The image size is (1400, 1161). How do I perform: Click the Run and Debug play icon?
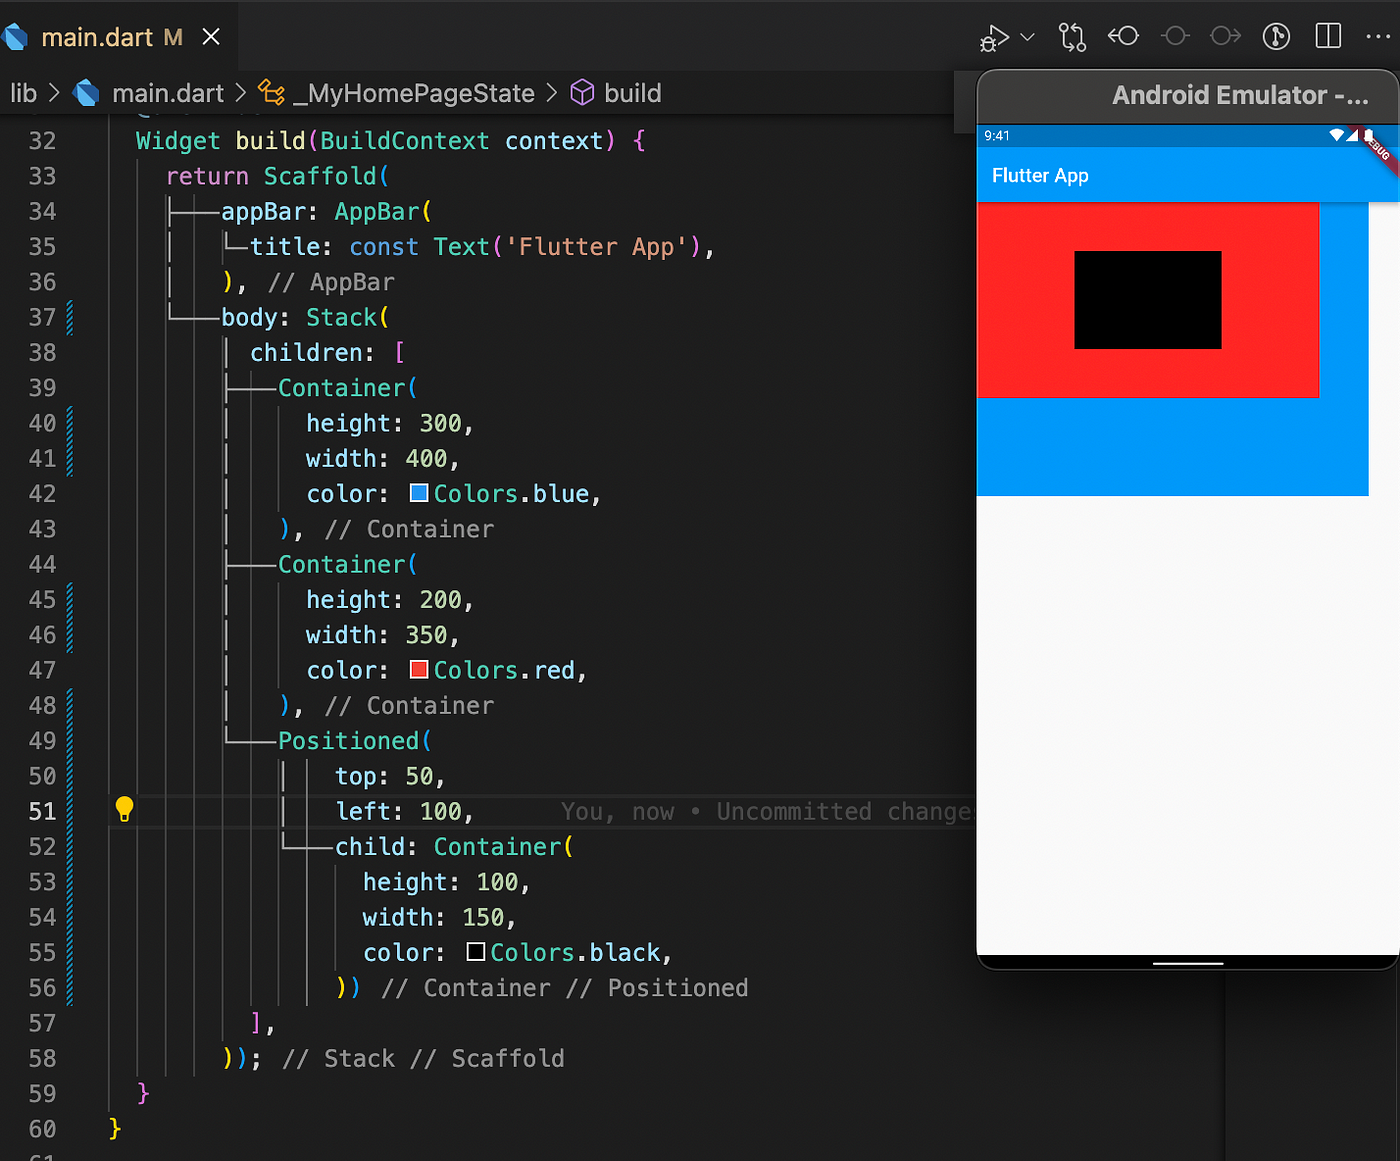pos(993,37)
